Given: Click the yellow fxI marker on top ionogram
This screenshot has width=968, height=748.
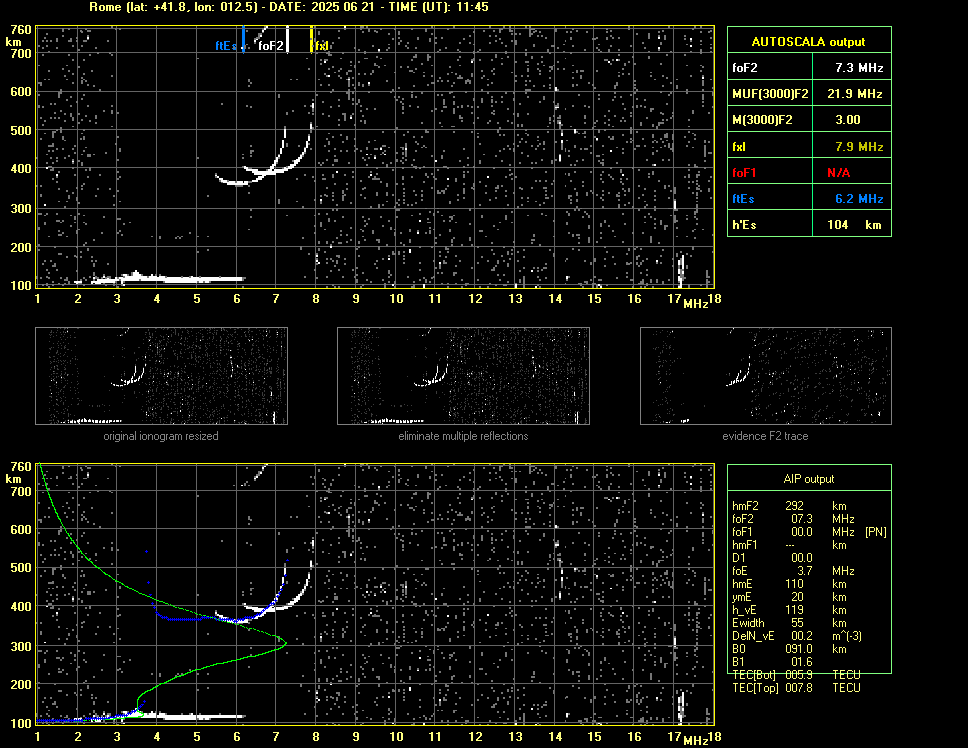Looking at the screenshot, I should pos(311,39).
